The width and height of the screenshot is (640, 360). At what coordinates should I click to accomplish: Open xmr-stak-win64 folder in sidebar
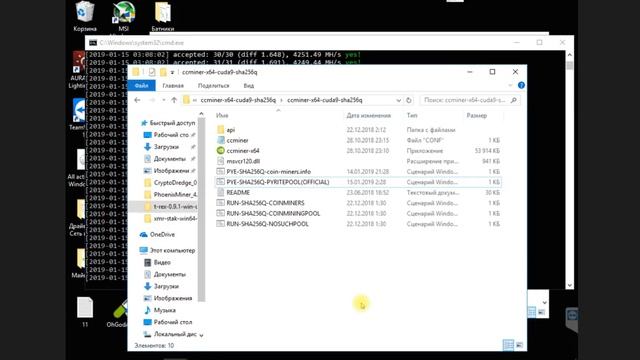coord(175,218)
